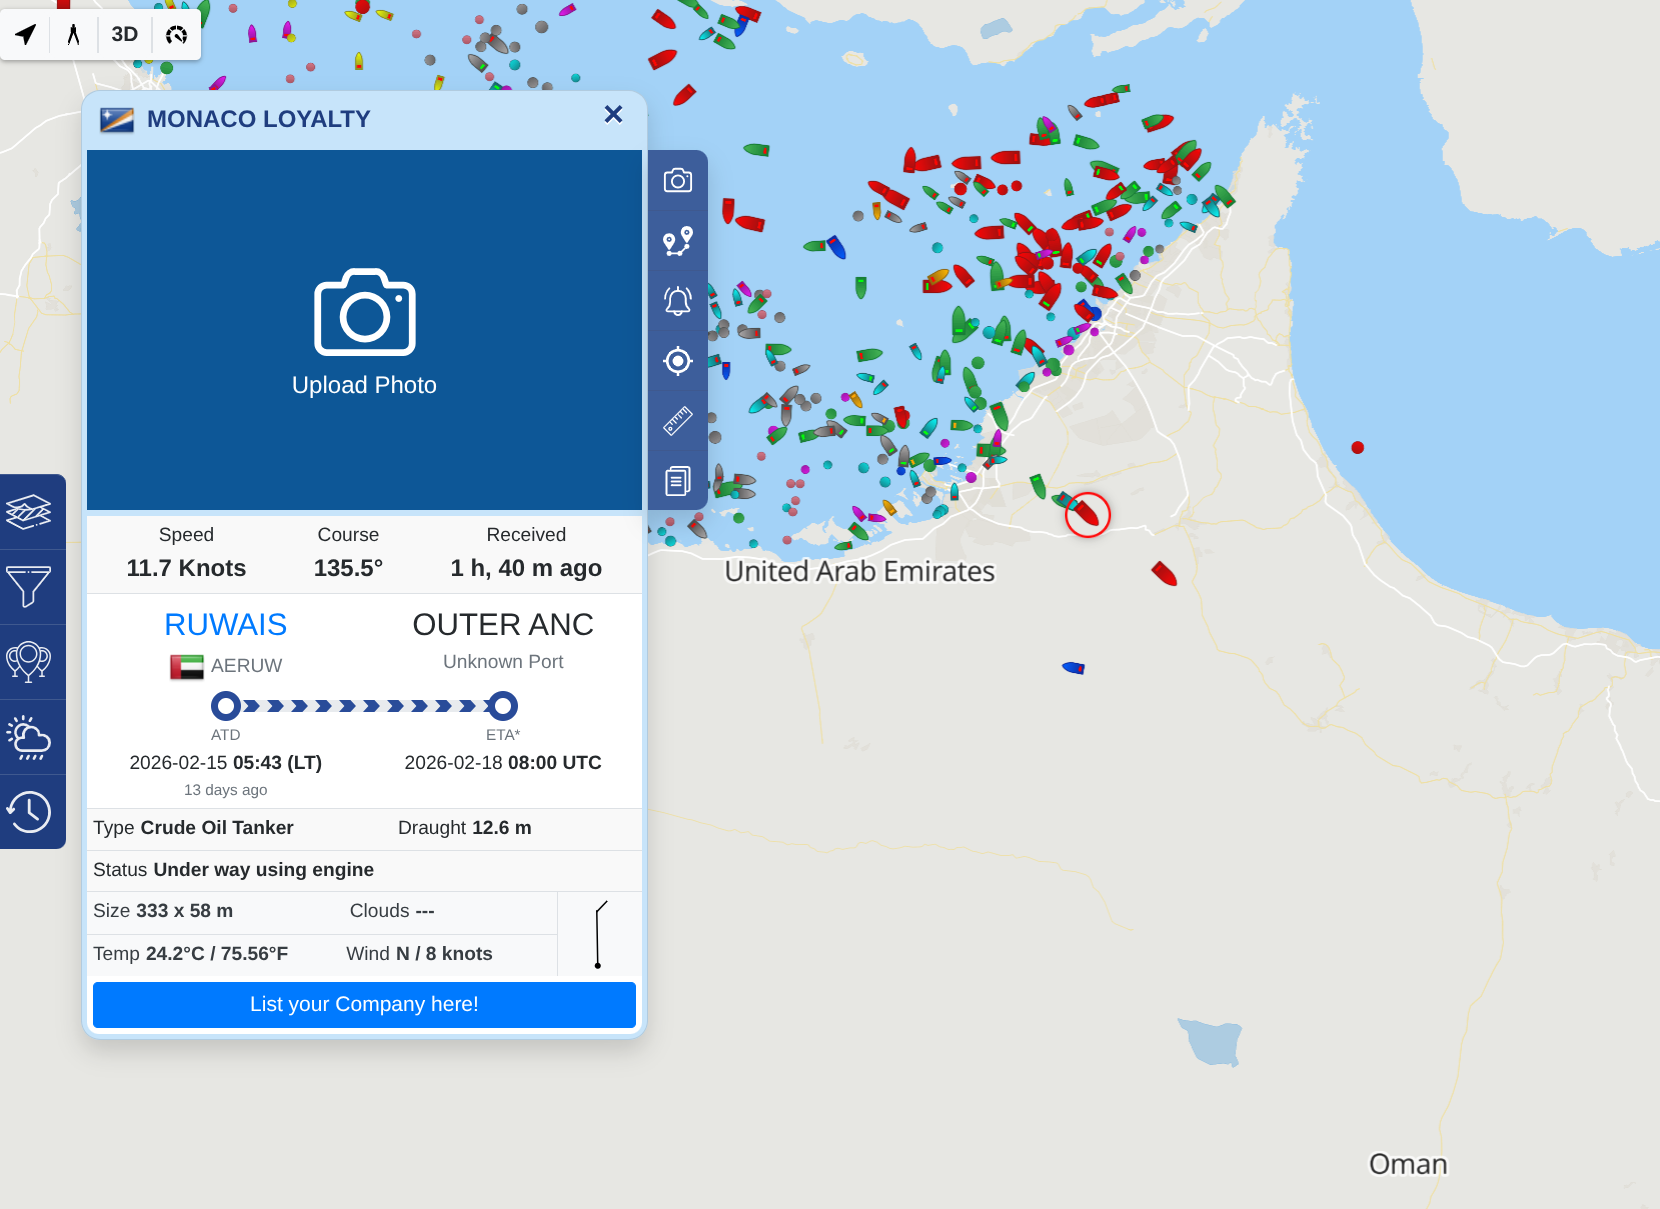Click the Size 333 x 58 m entry
1660x1209 pixels.
tap(163, 911)
